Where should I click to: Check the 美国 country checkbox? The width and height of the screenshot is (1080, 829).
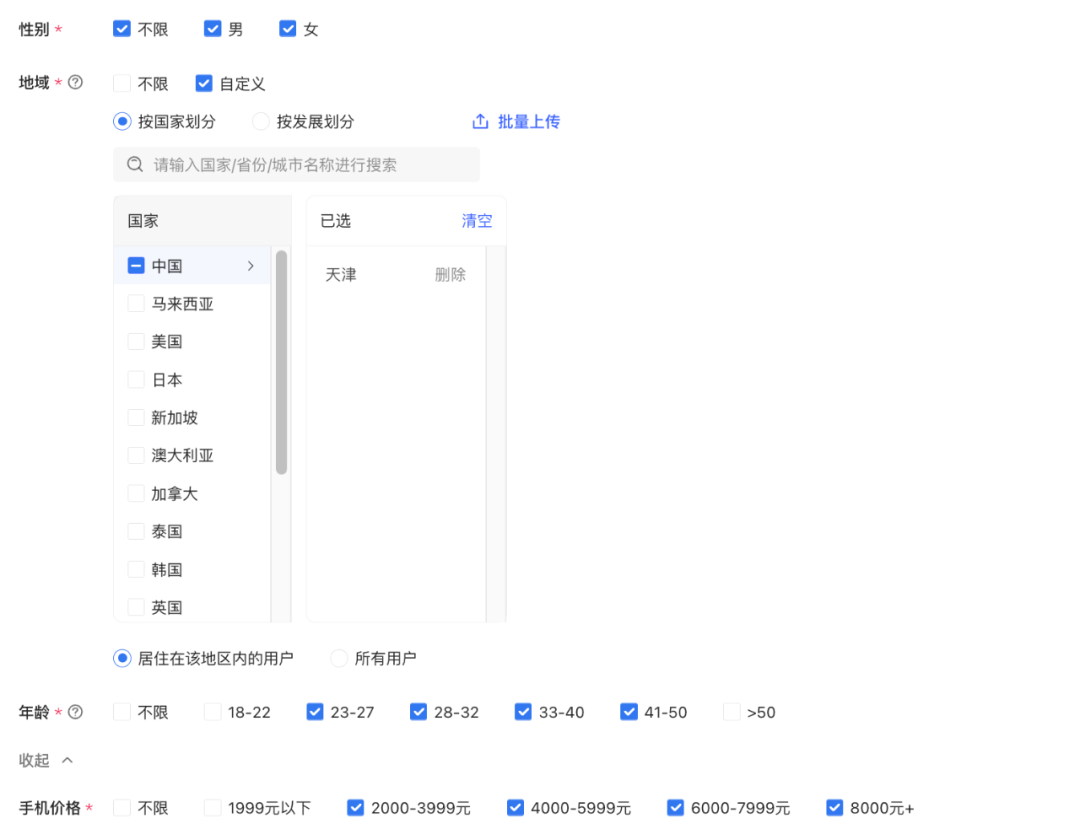click(x=136, y=341)
